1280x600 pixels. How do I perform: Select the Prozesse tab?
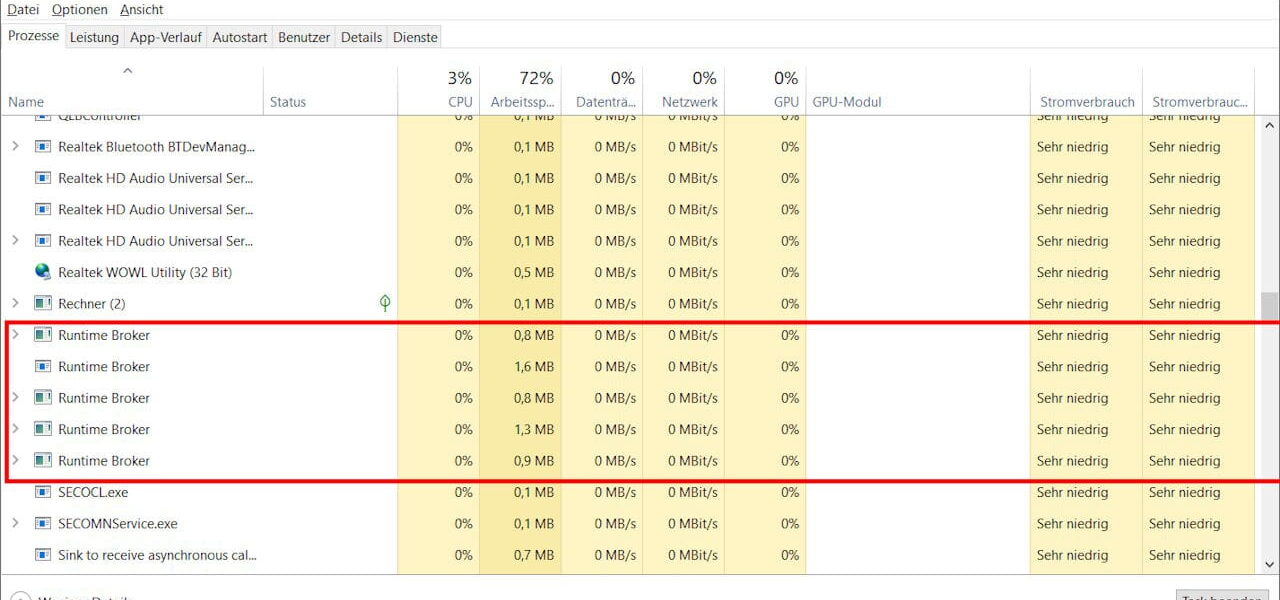[x=33, y=36]
